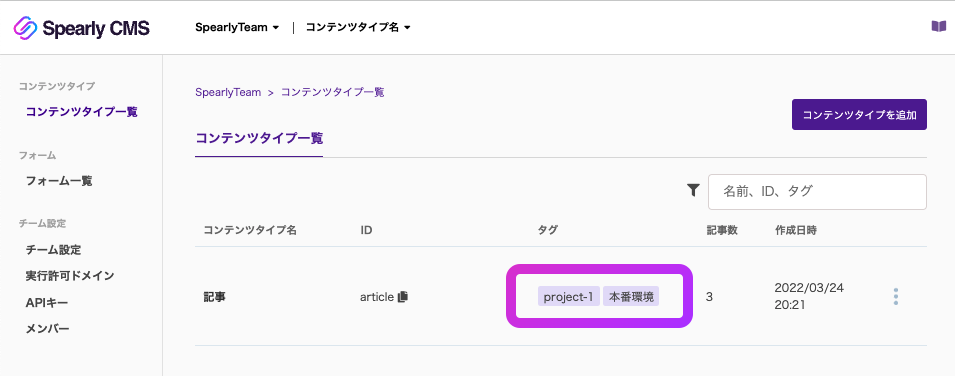Click the filter funnel icon
The height and width of the screenshot is (376, 955).
693,191
